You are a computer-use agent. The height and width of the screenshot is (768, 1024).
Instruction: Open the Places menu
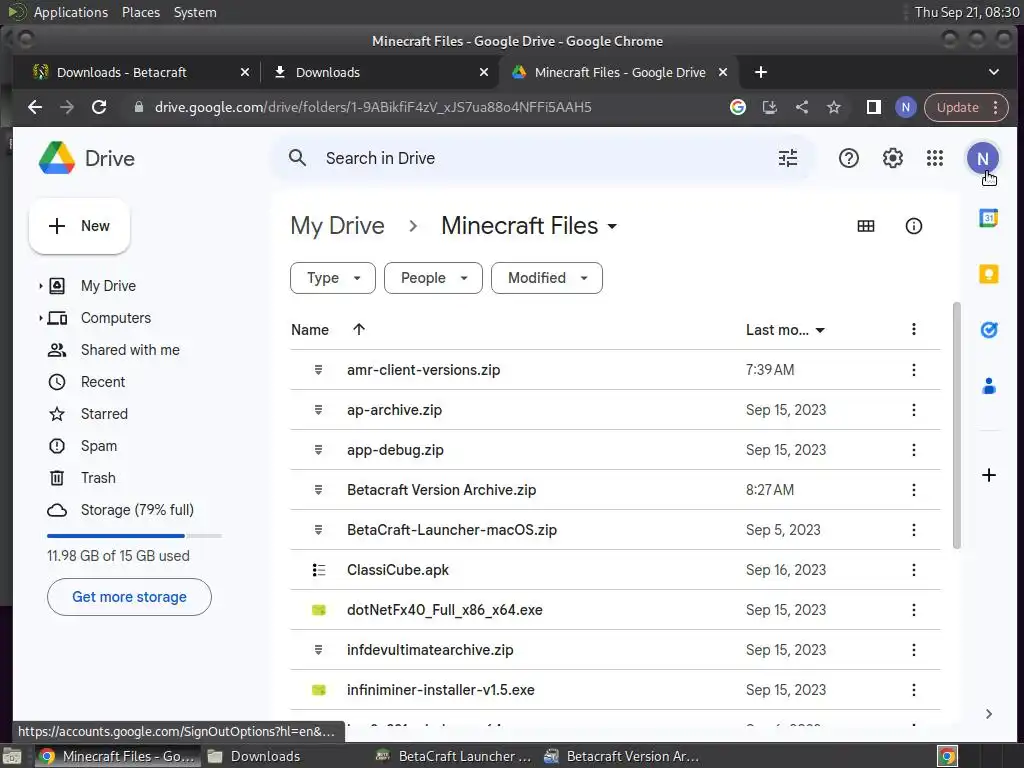[140, 12]
